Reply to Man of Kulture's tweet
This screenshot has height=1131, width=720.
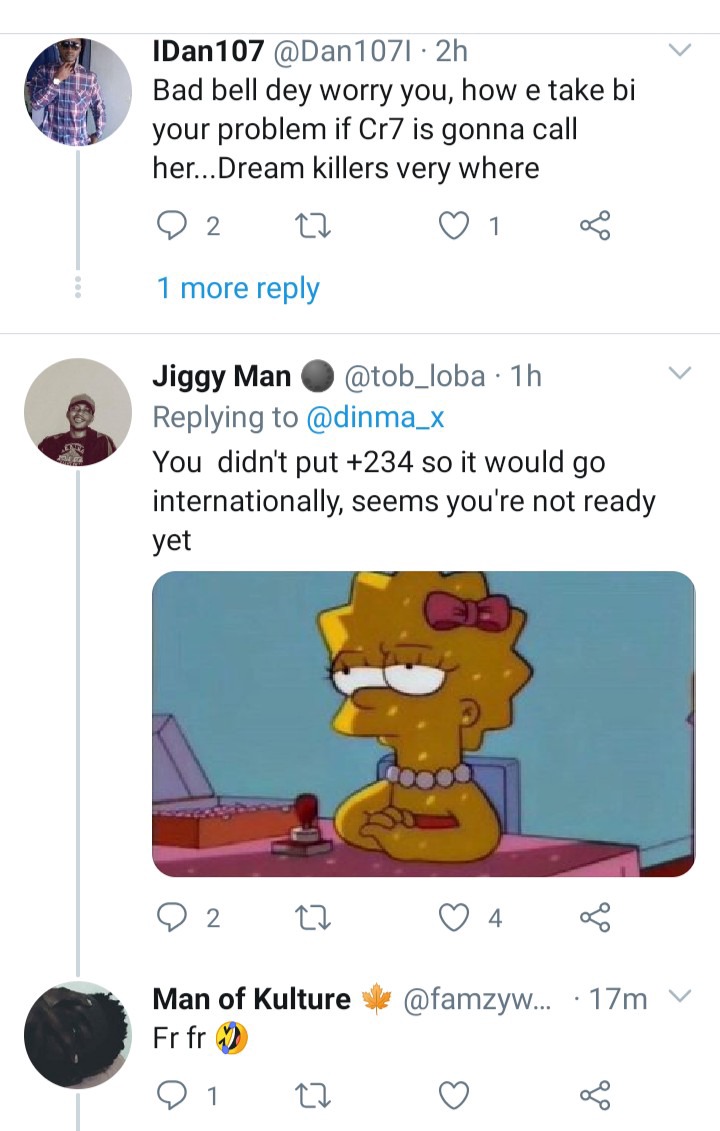(171, 1096)
